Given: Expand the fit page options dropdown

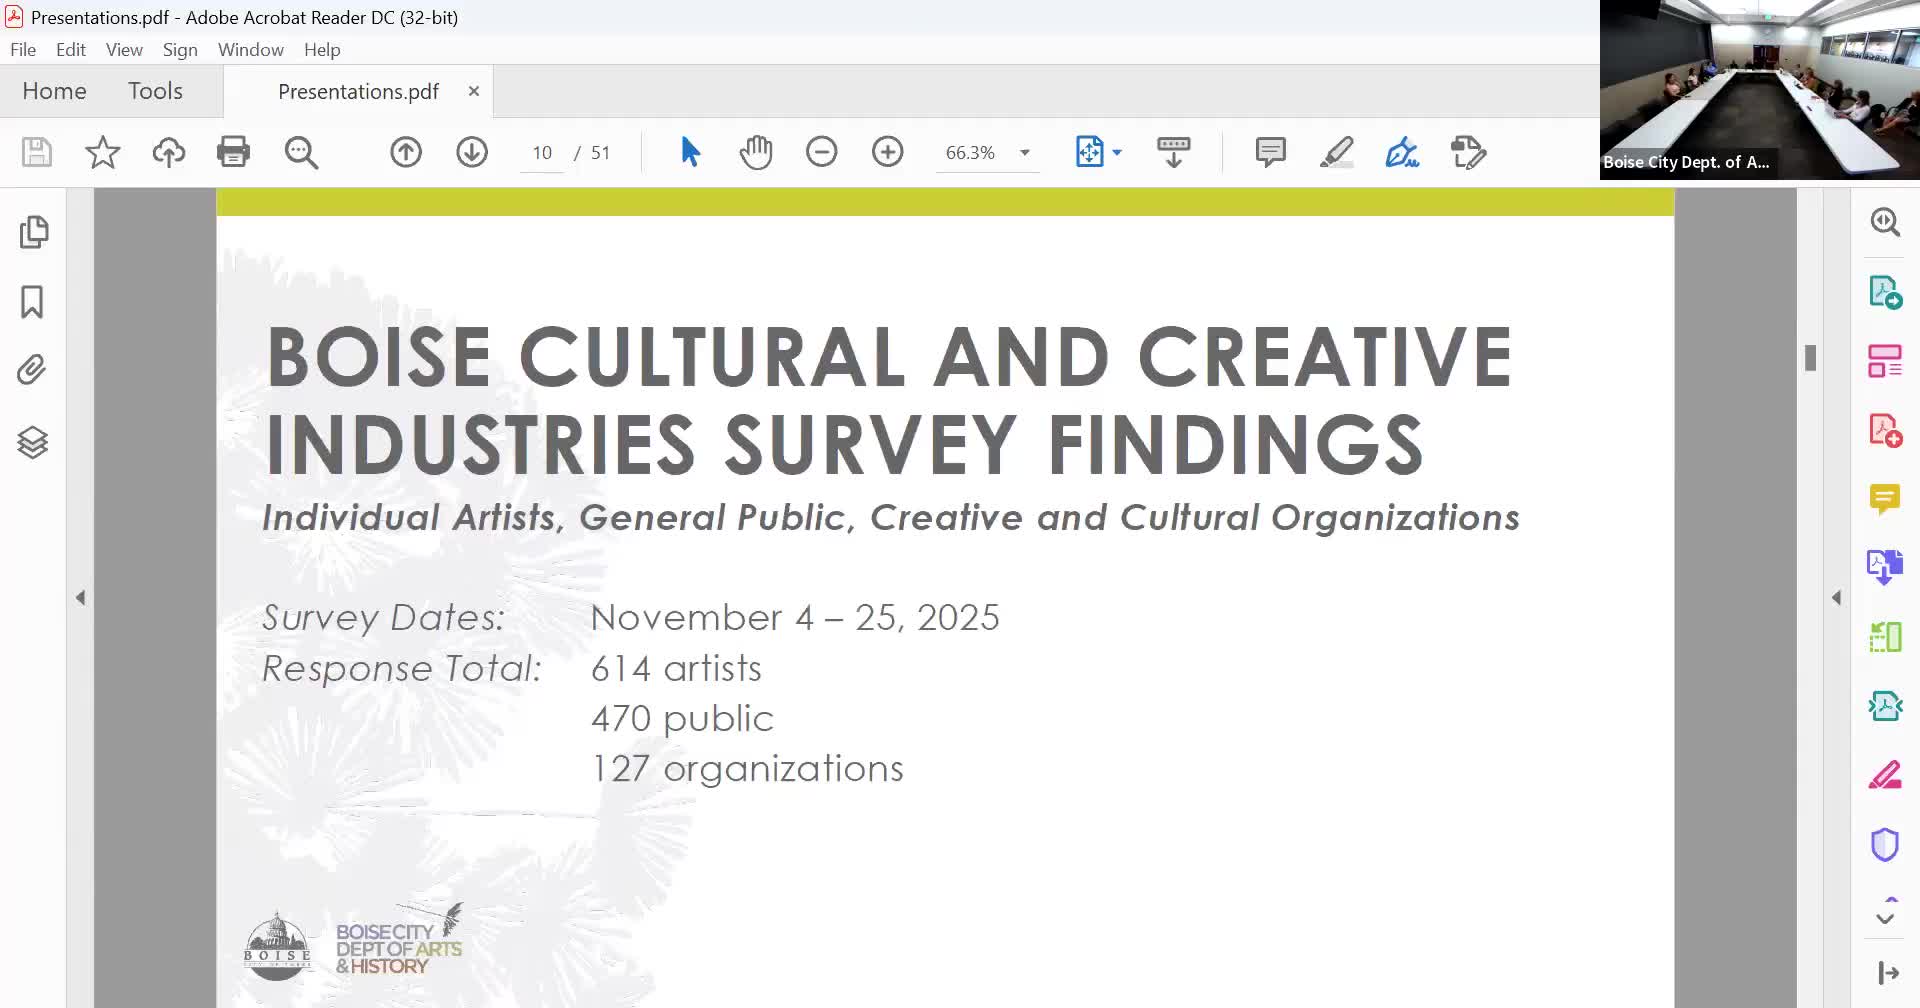Looking at the screenshot, I should pyautogui.click(x=1117, y=153).
